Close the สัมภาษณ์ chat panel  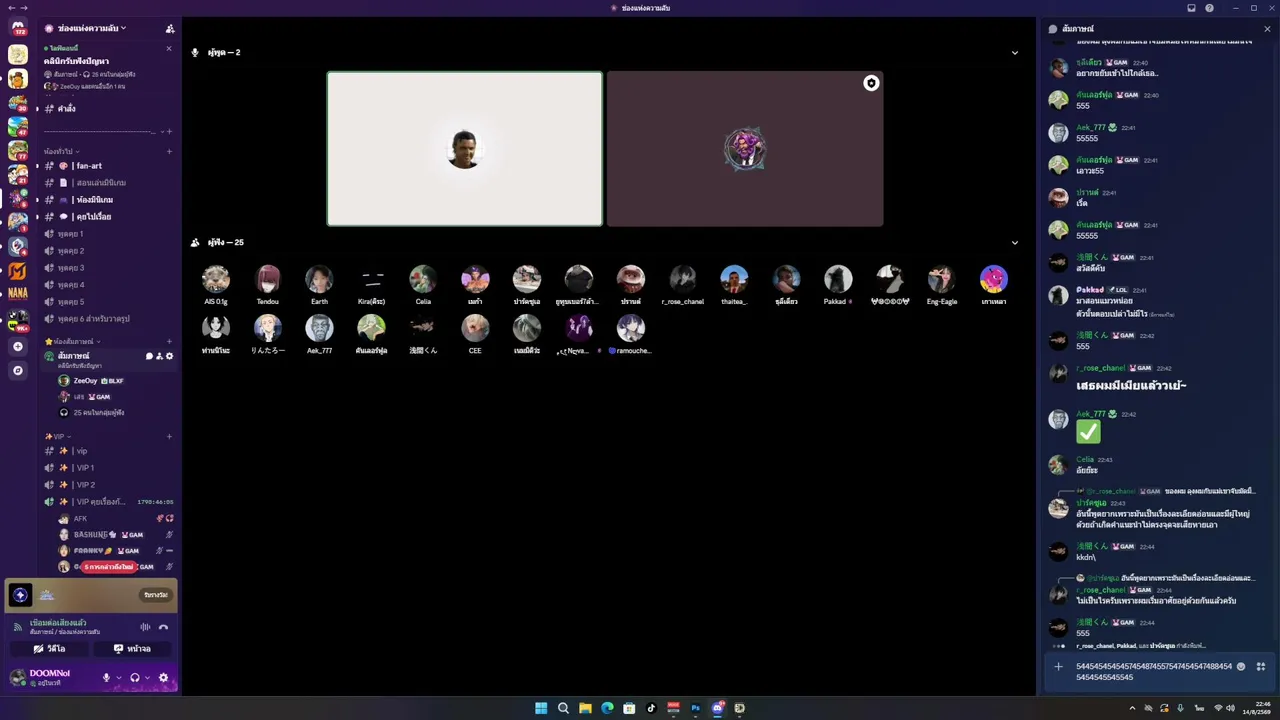(1267, 29)
